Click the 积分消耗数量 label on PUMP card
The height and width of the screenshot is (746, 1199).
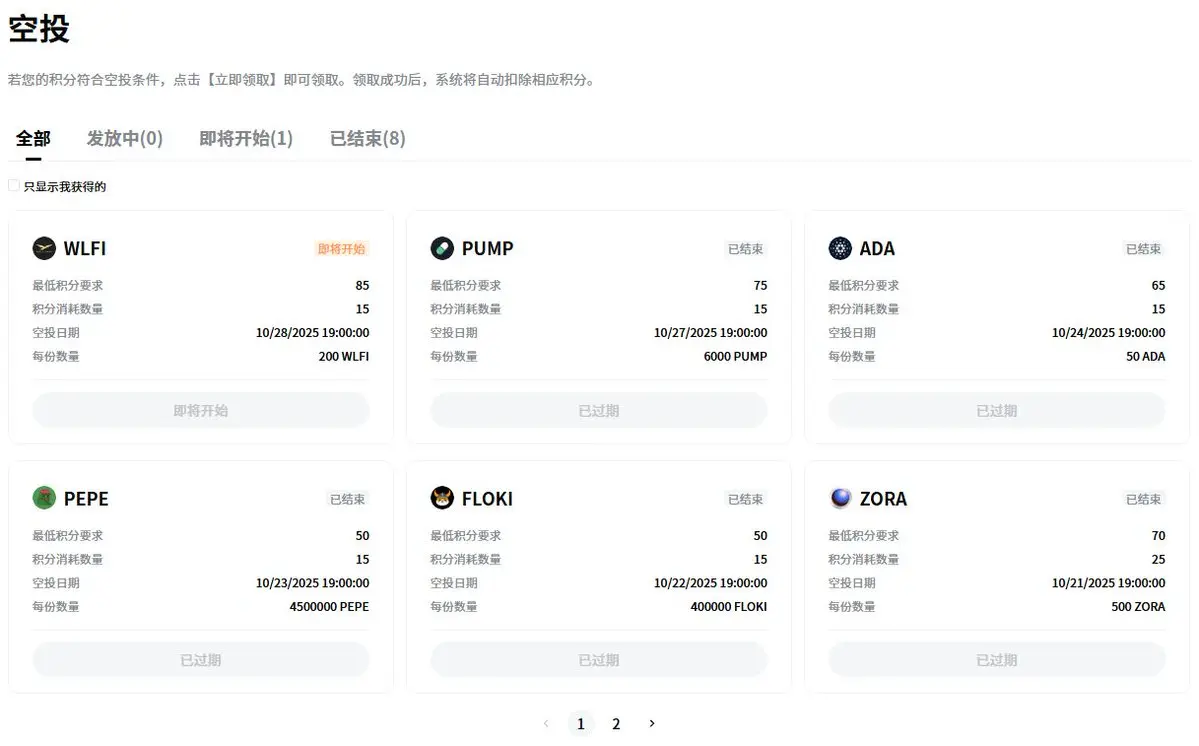click(x=466, y=309)
